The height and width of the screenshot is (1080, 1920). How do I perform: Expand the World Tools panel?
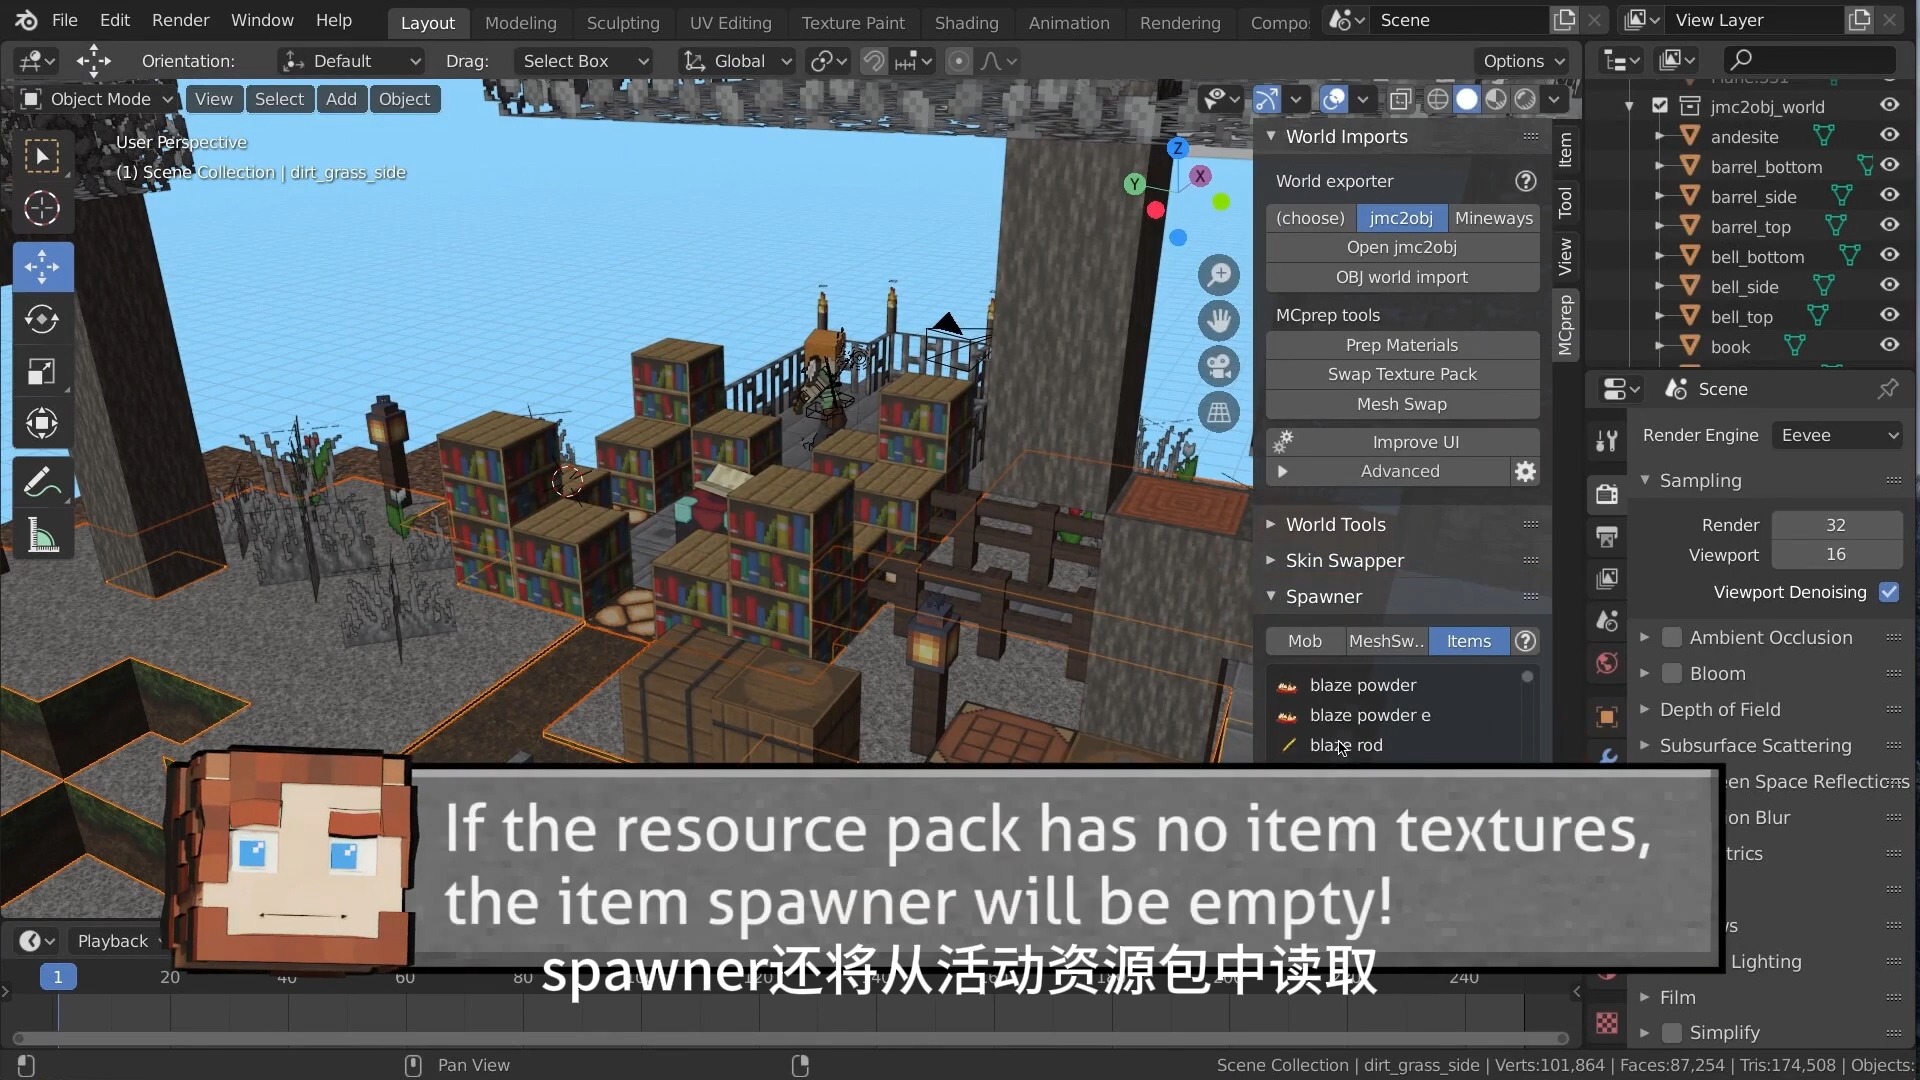point(1336,524)
